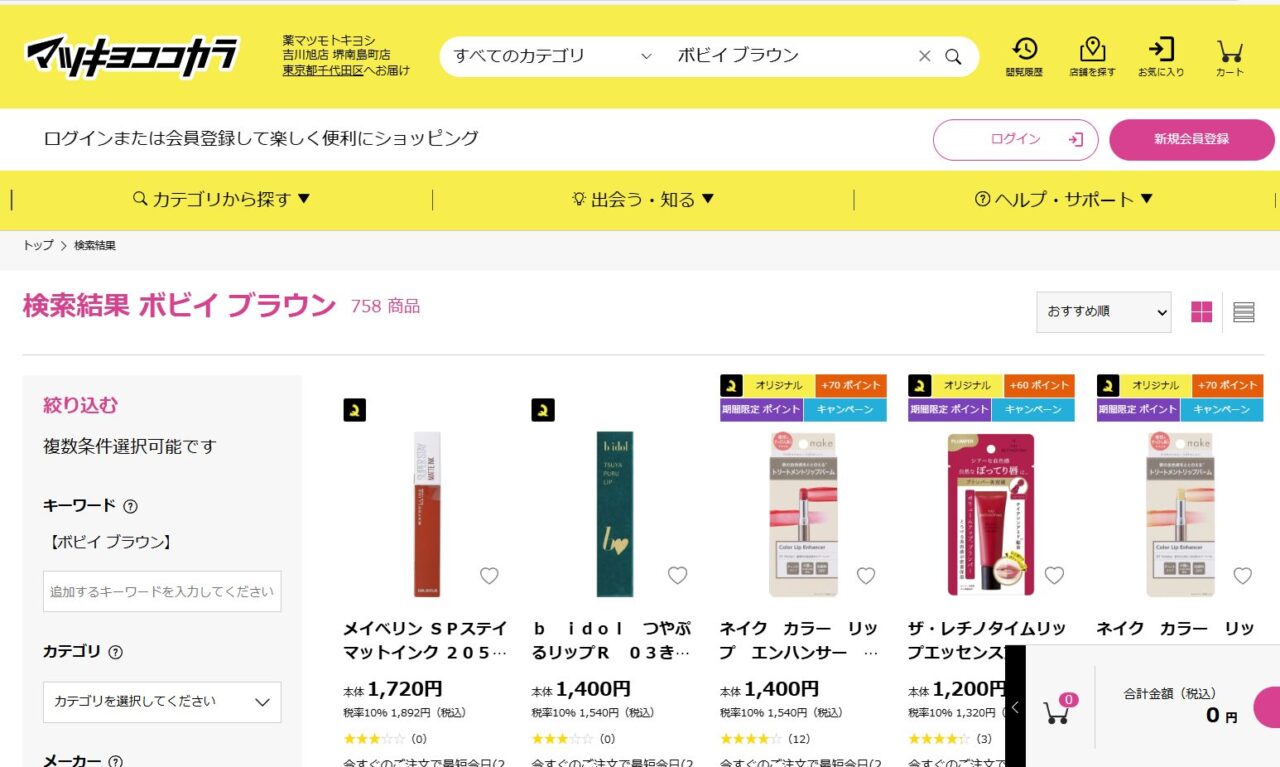Screen dimensions: 1280x767
Task: Favorite the メイベリン SPステイ product heart
Action: click(x=489, y=575)
